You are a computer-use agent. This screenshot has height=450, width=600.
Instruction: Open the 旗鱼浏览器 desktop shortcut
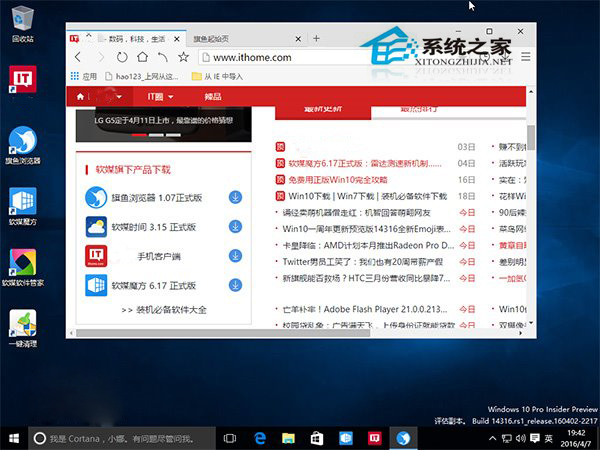[x=23, y=145]
